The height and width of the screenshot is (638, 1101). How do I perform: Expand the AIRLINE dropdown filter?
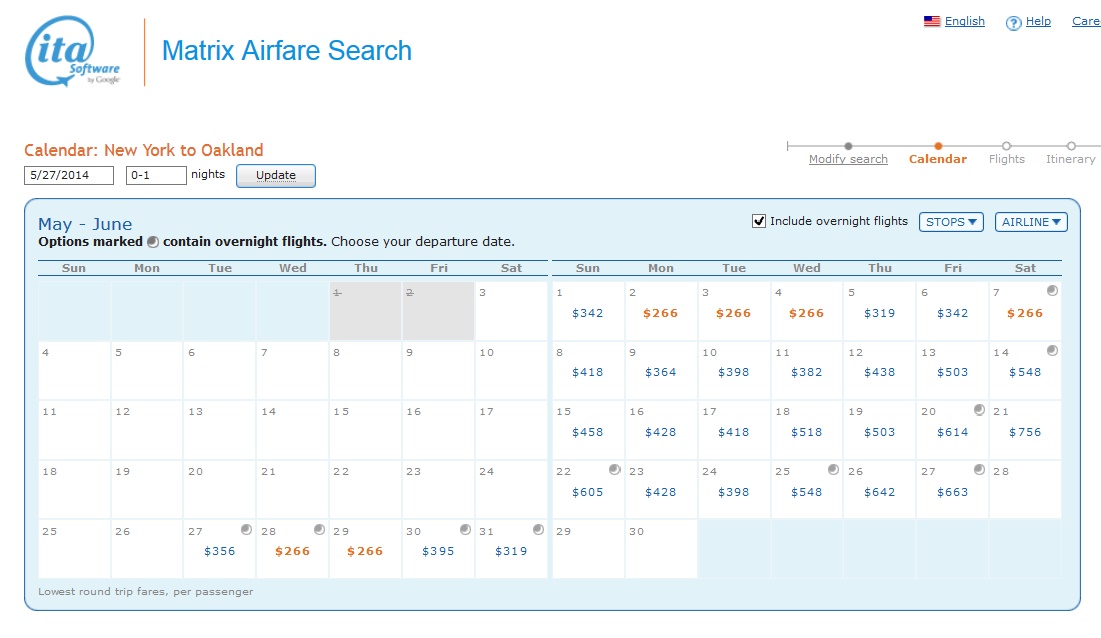1031,222
